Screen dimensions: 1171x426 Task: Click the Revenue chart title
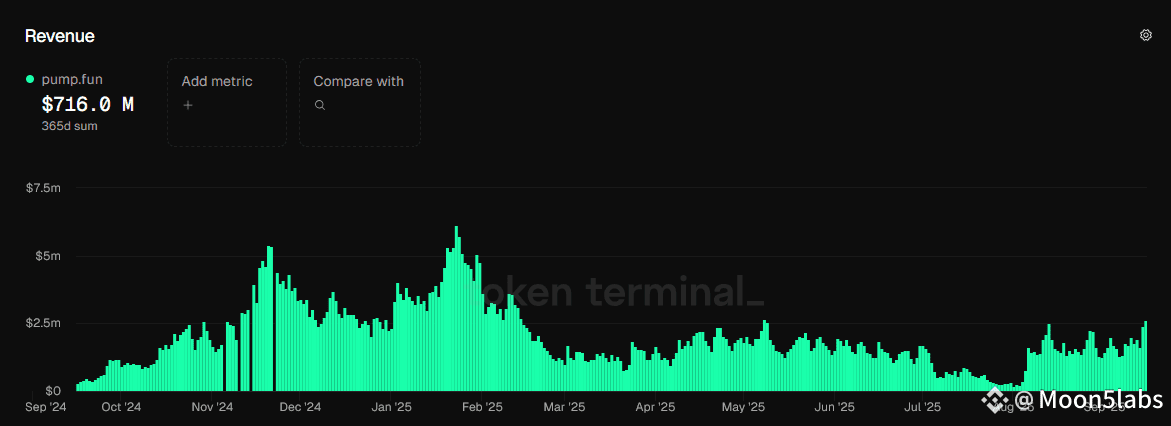pyautogui.click(x=60, y=36)
